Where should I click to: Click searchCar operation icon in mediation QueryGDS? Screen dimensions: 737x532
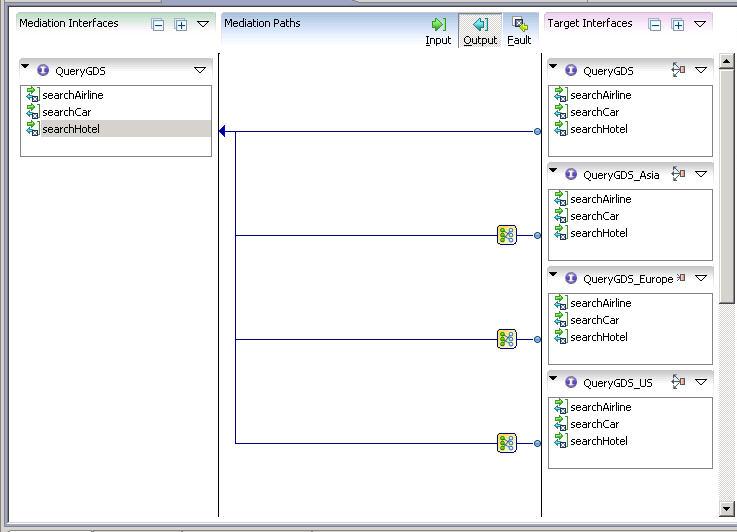(32, 111)
